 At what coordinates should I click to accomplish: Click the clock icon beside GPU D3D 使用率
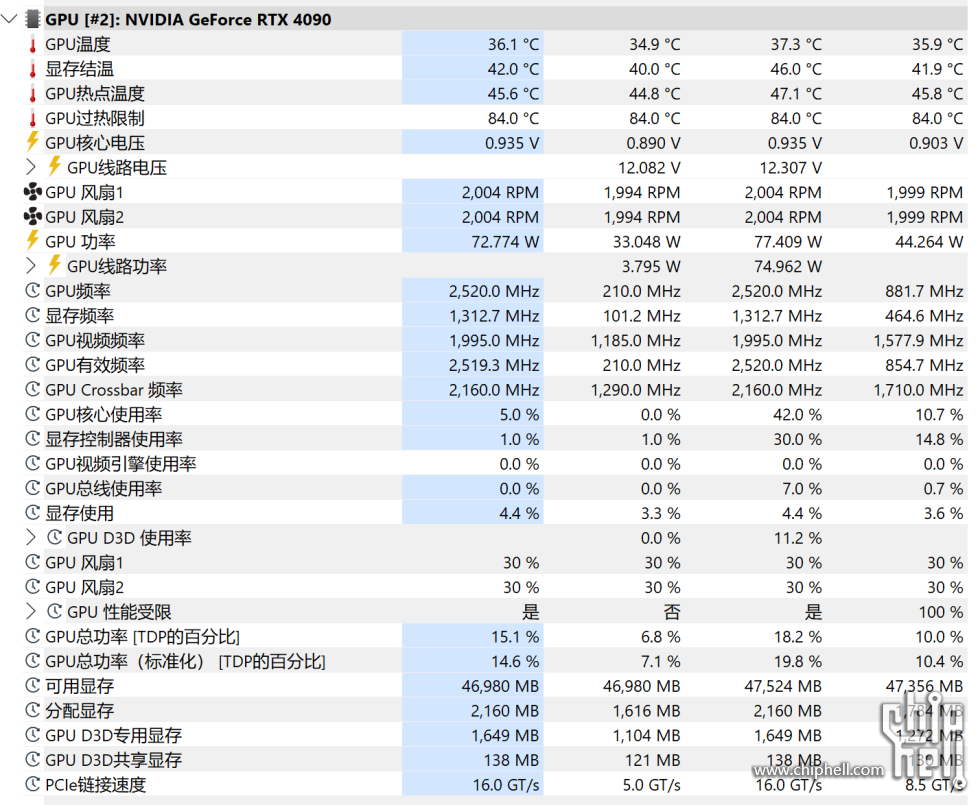[54, 538]
